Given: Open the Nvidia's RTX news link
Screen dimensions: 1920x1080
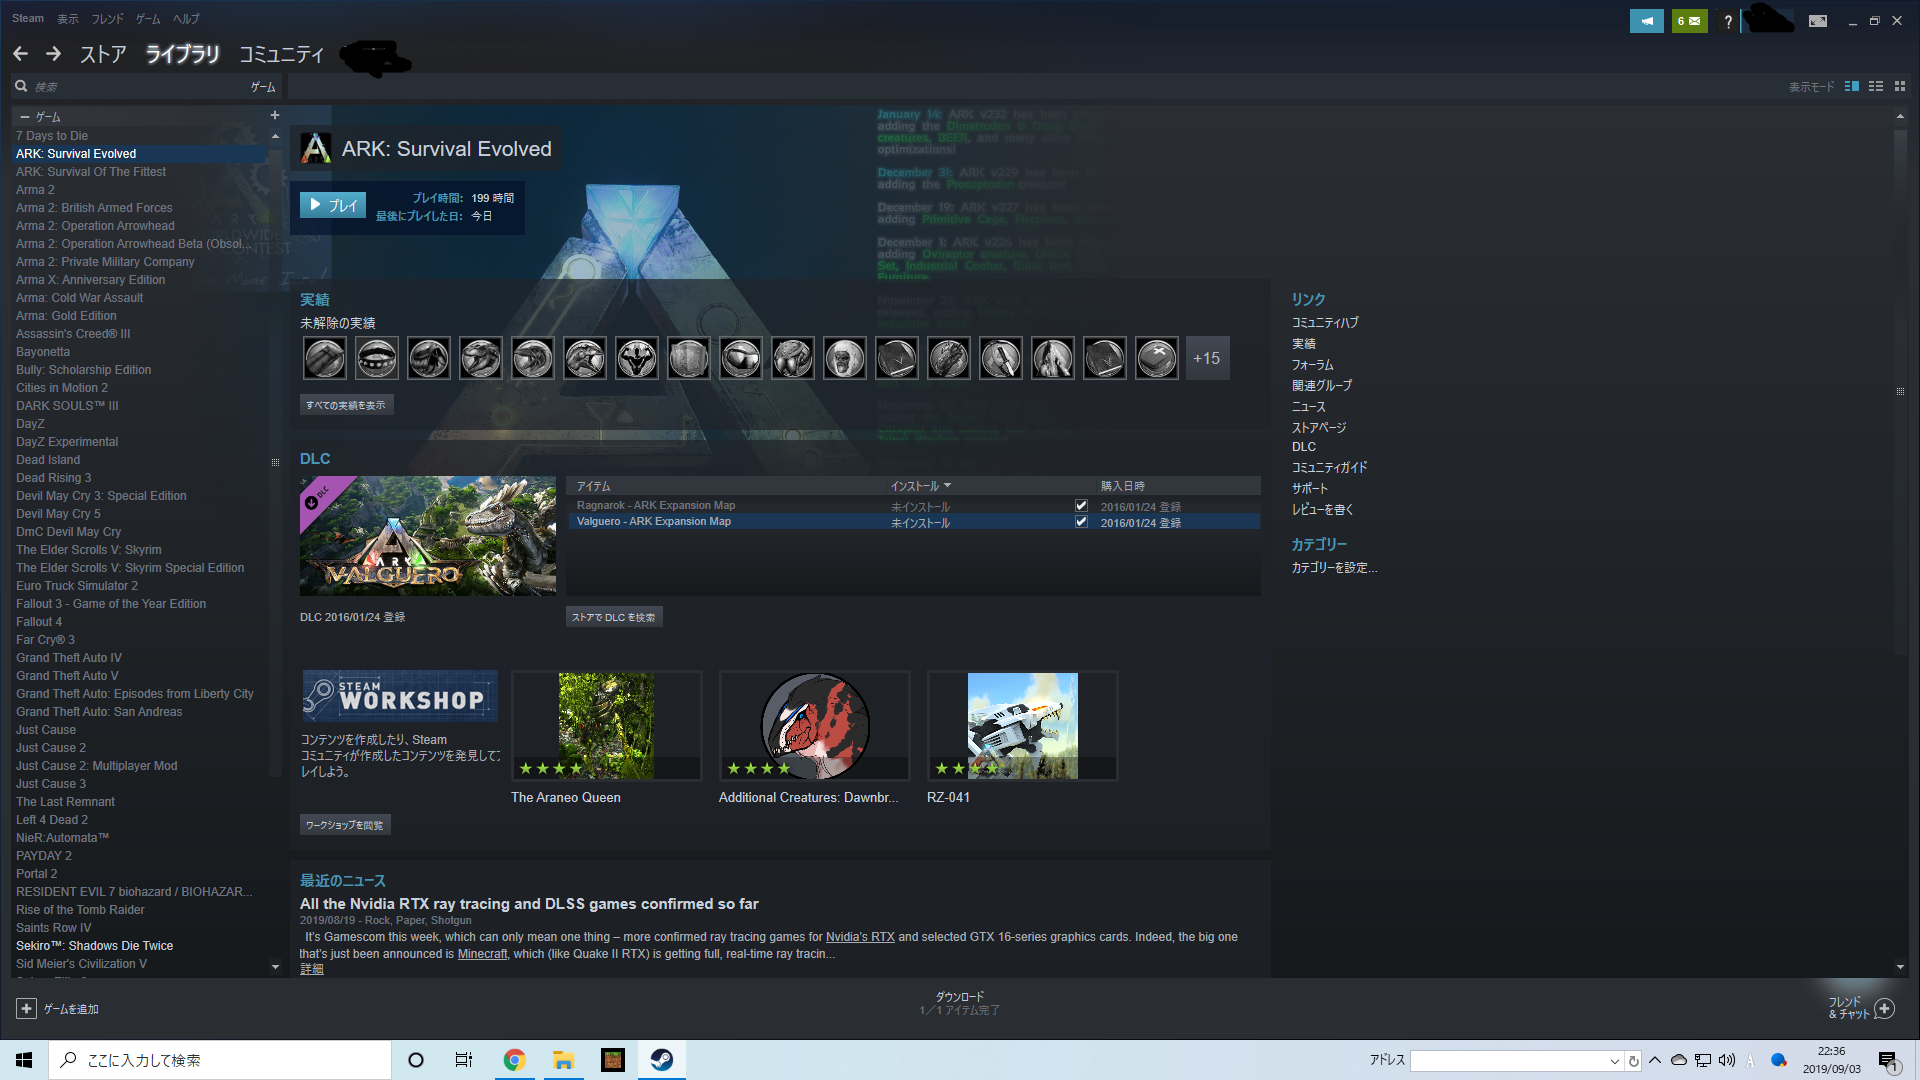Looking at the screenshot, I should pyautogui.click(x=860, y=937).
